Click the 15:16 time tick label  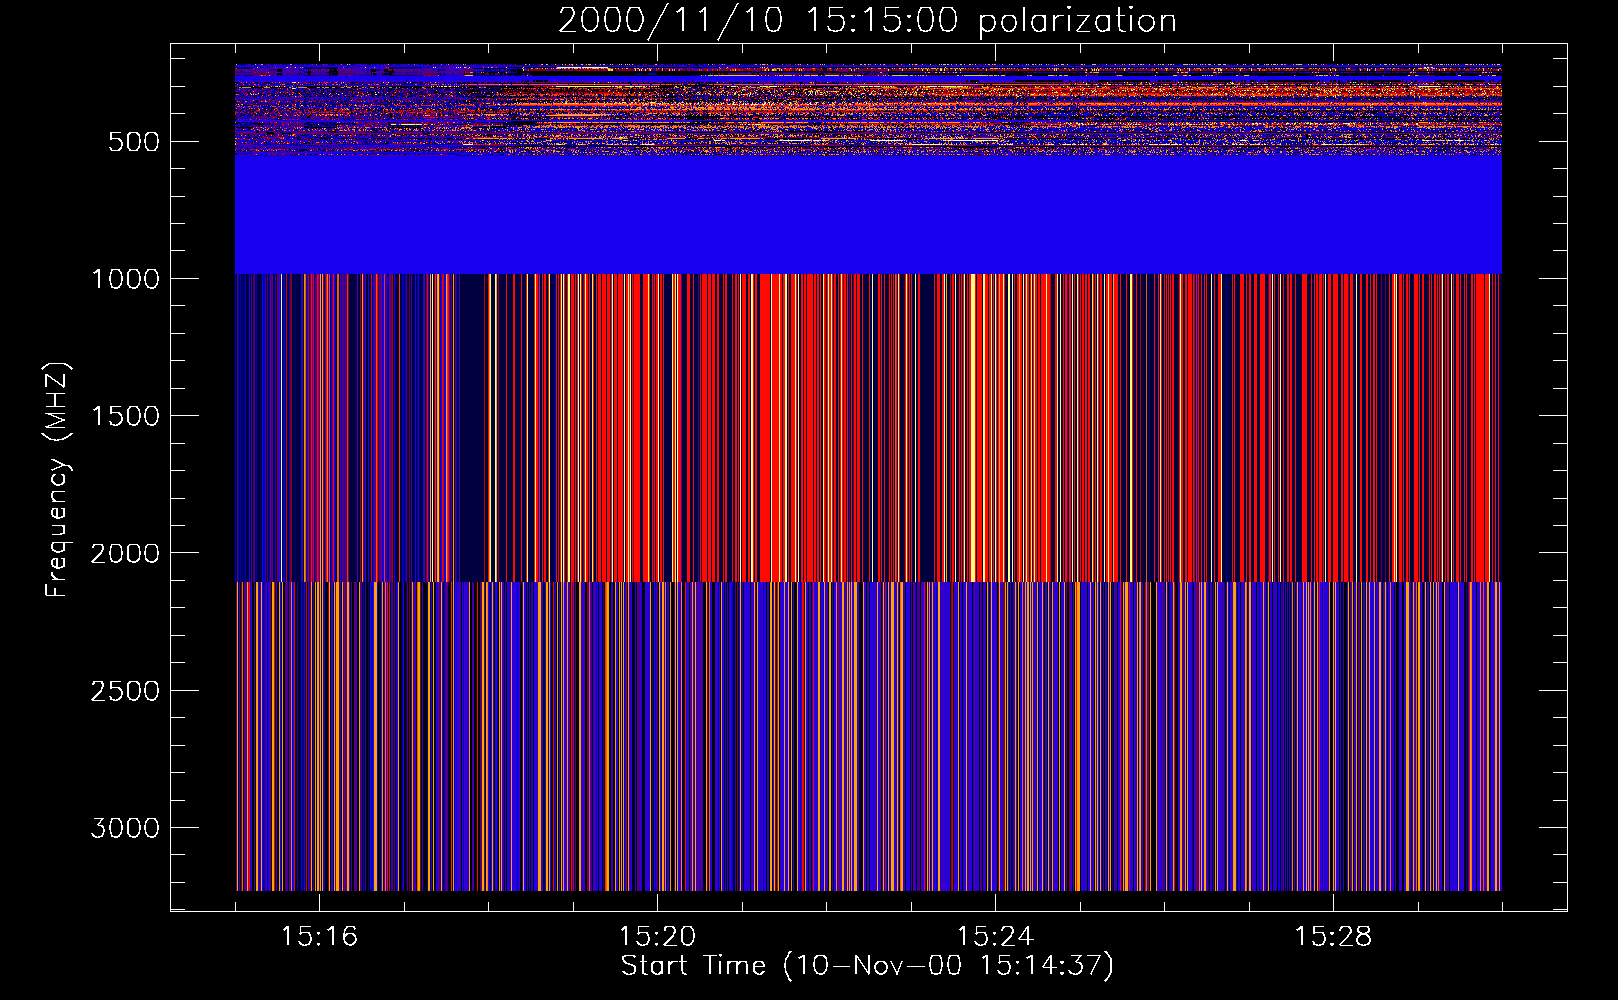(x=319, y=937)
